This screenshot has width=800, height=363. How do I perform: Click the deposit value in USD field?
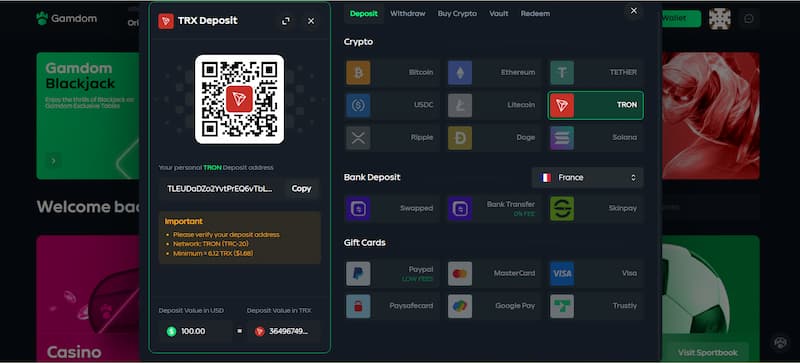(x=195, y=331)
